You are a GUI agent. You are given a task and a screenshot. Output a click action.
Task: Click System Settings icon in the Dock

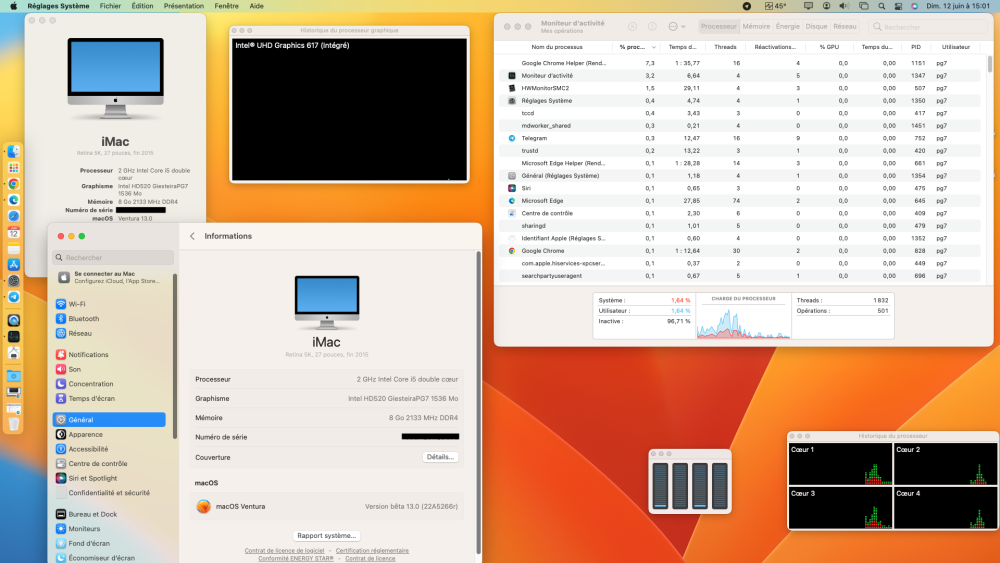click(x=13, y=281)
